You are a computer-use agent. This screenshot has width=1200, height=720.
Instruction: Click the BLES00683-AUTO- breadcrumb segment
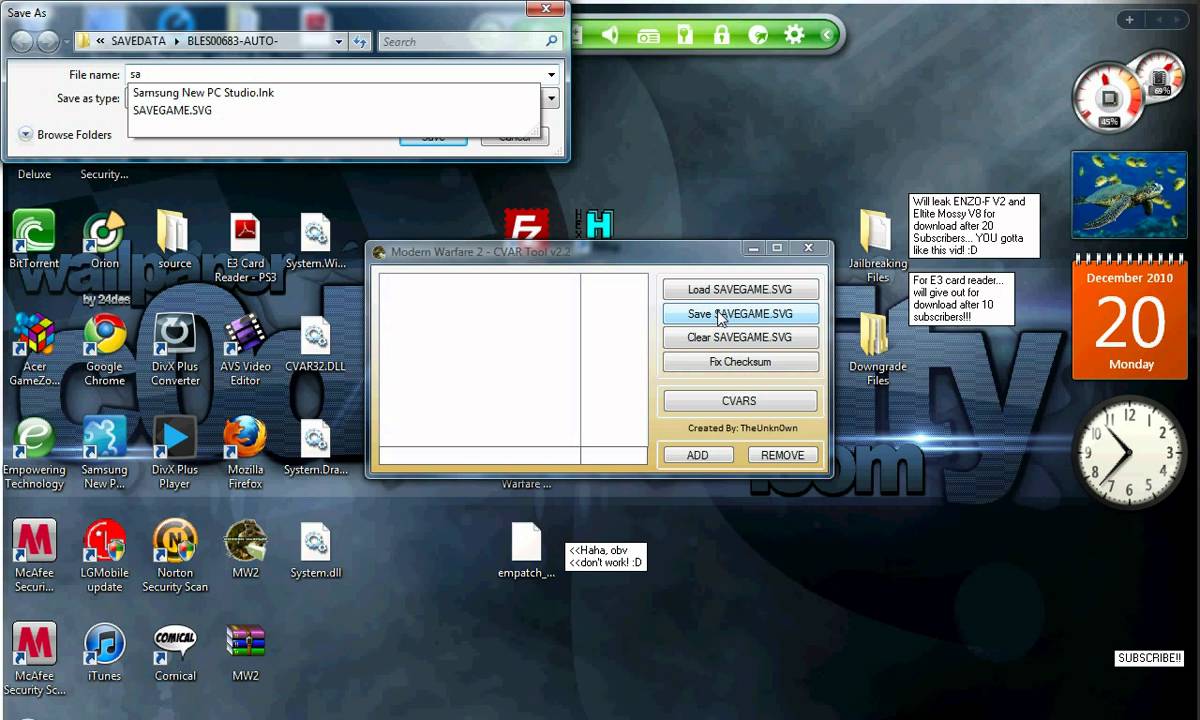(232, 41)
